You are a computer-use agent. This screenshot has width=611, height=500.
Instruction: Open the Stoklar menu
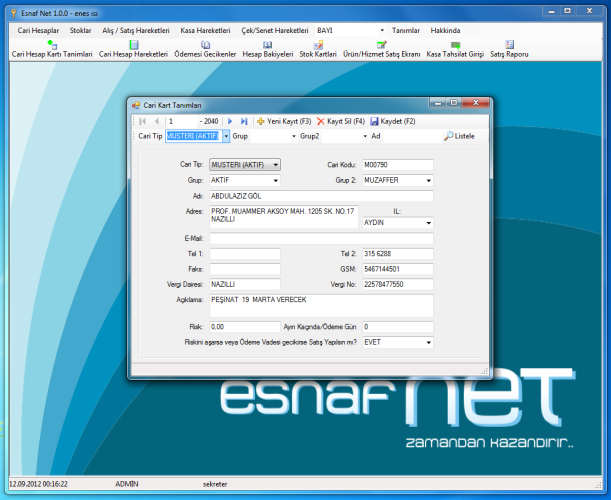click(x=80, y=30)
